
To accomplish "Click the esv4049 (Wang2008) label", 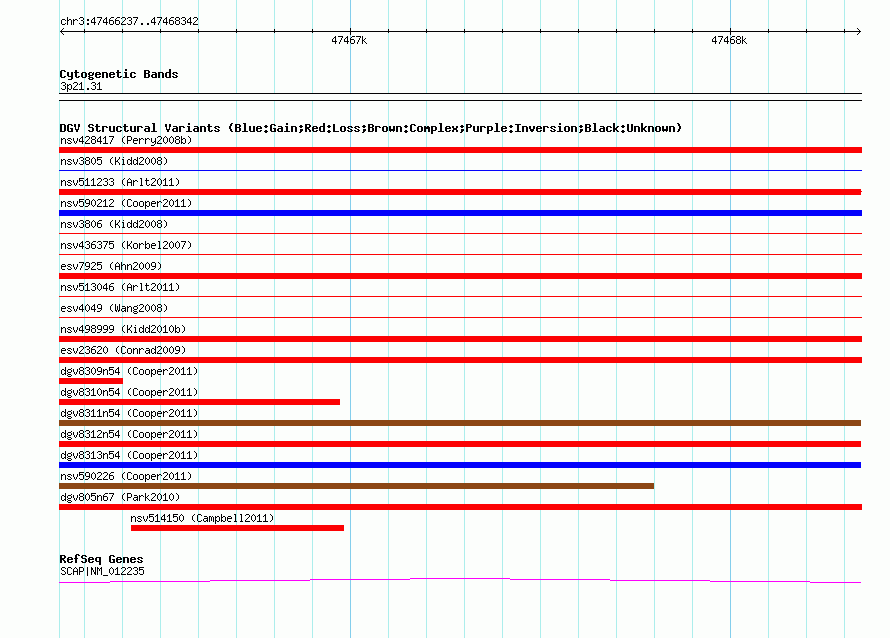I will 114,308.
